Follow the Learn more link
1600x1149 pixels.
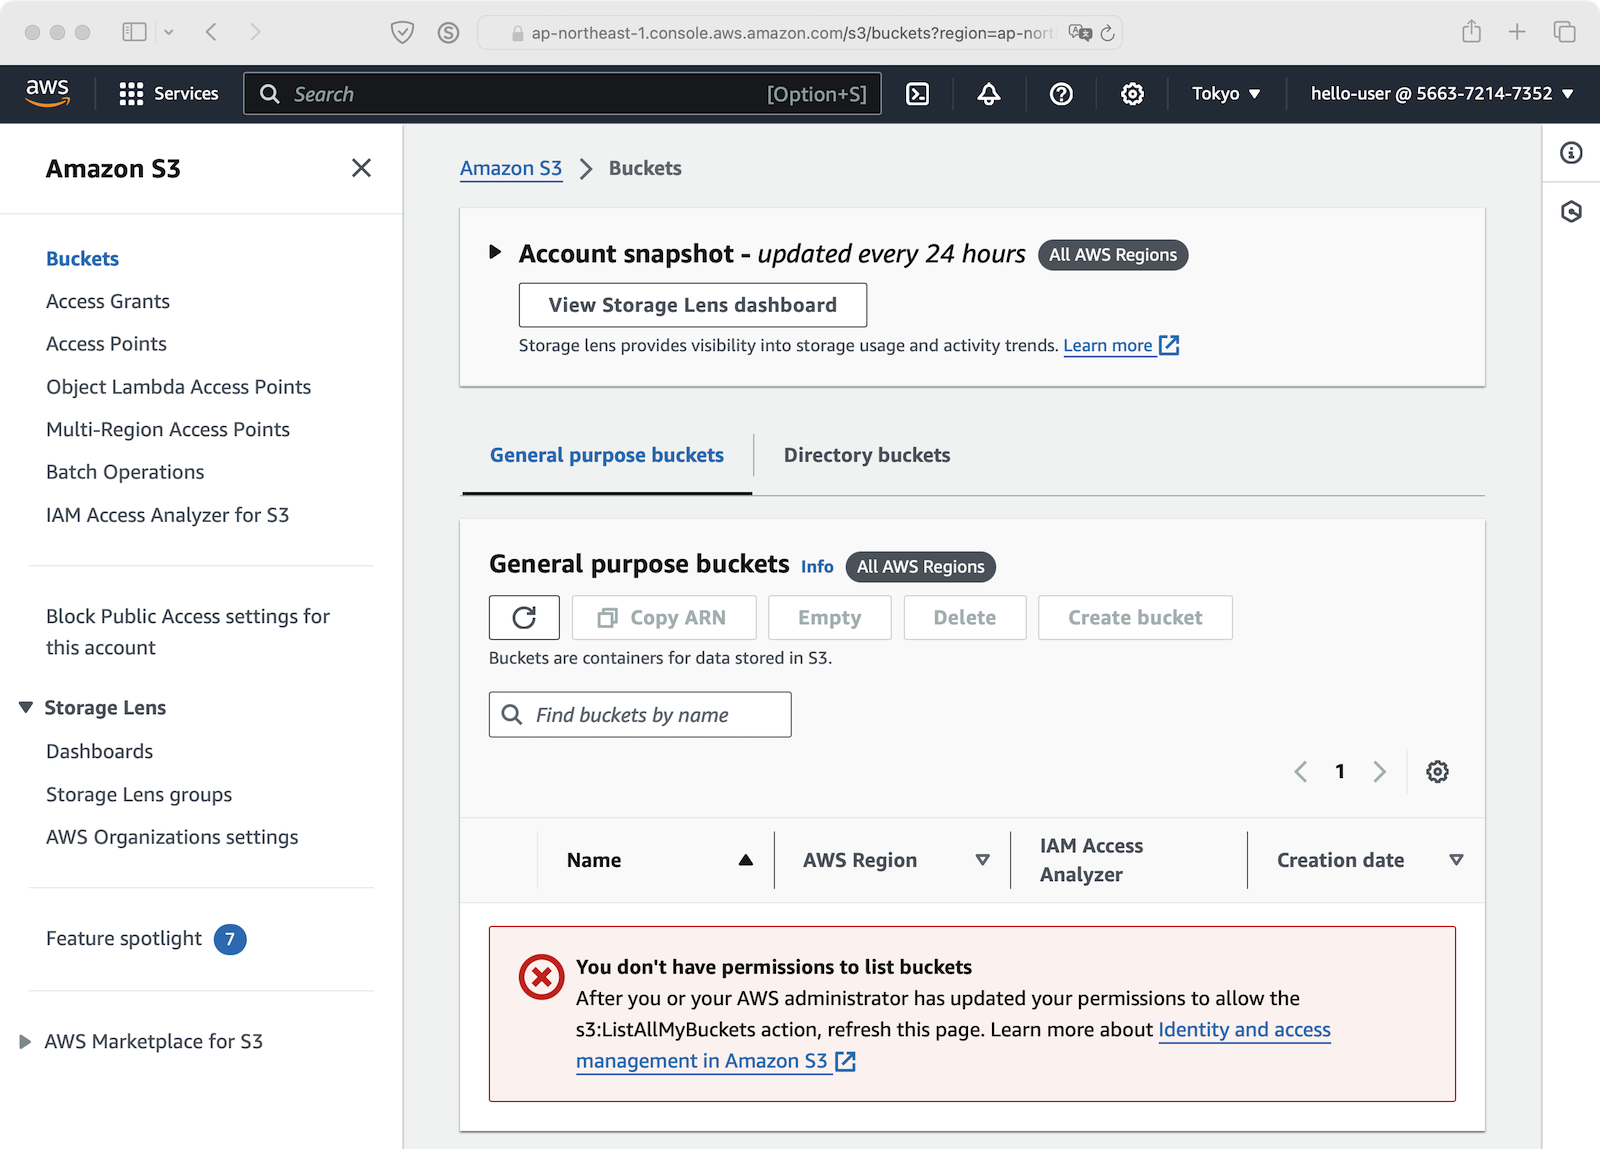point(1121,346)
